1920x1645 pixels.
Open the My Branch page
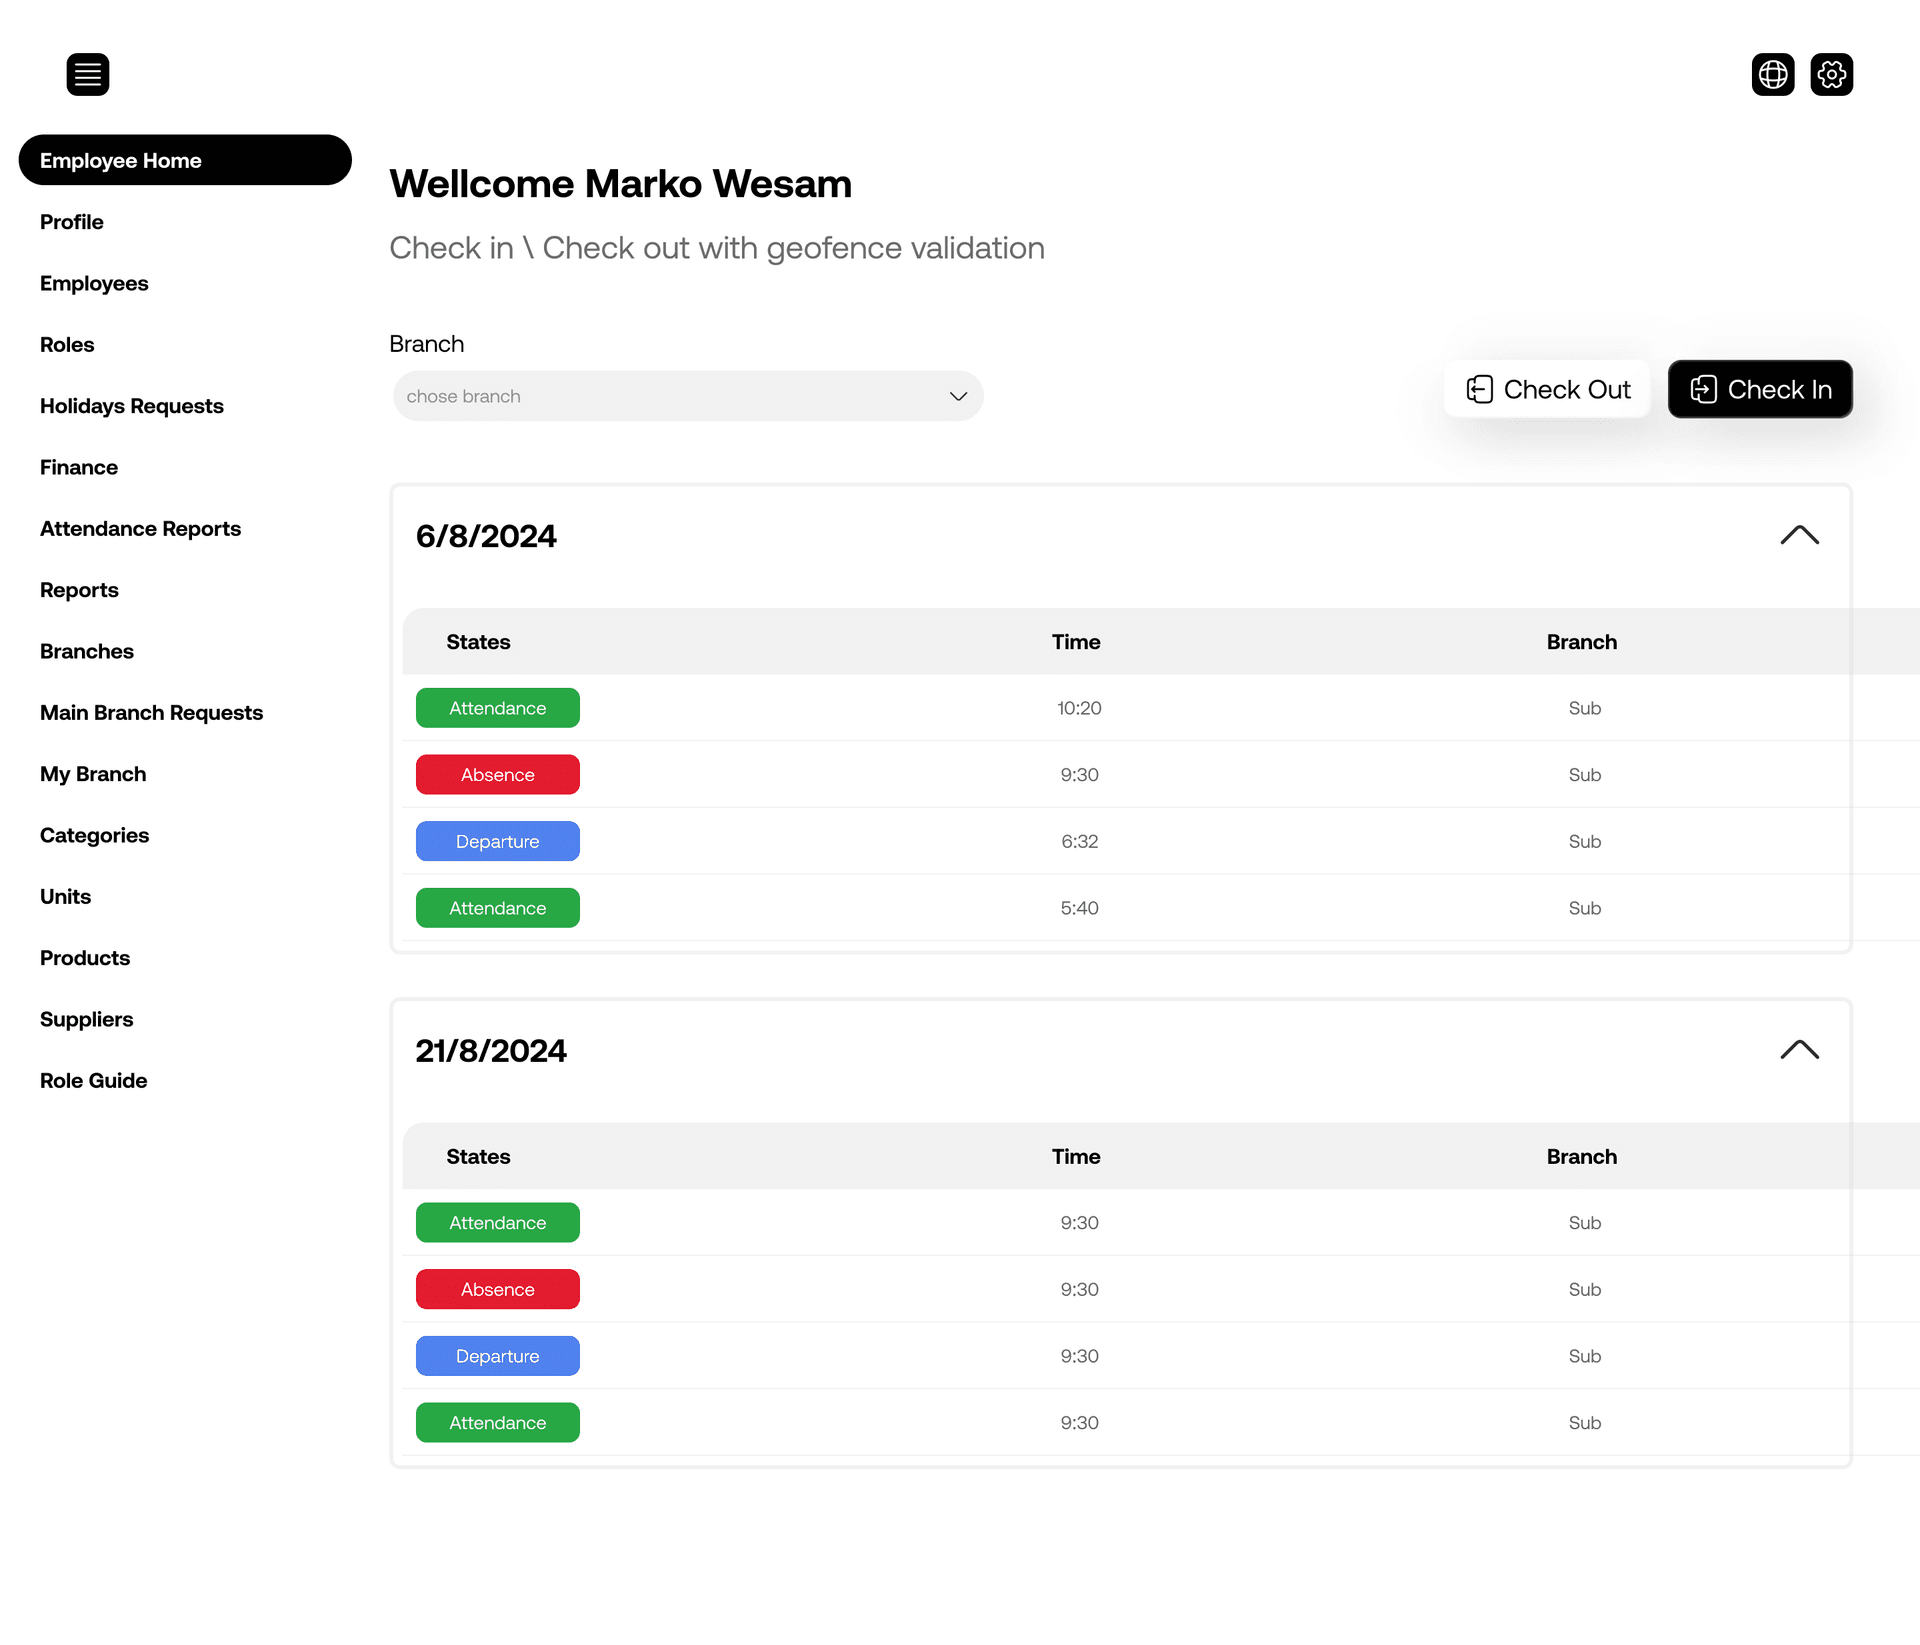click(92, 773)
